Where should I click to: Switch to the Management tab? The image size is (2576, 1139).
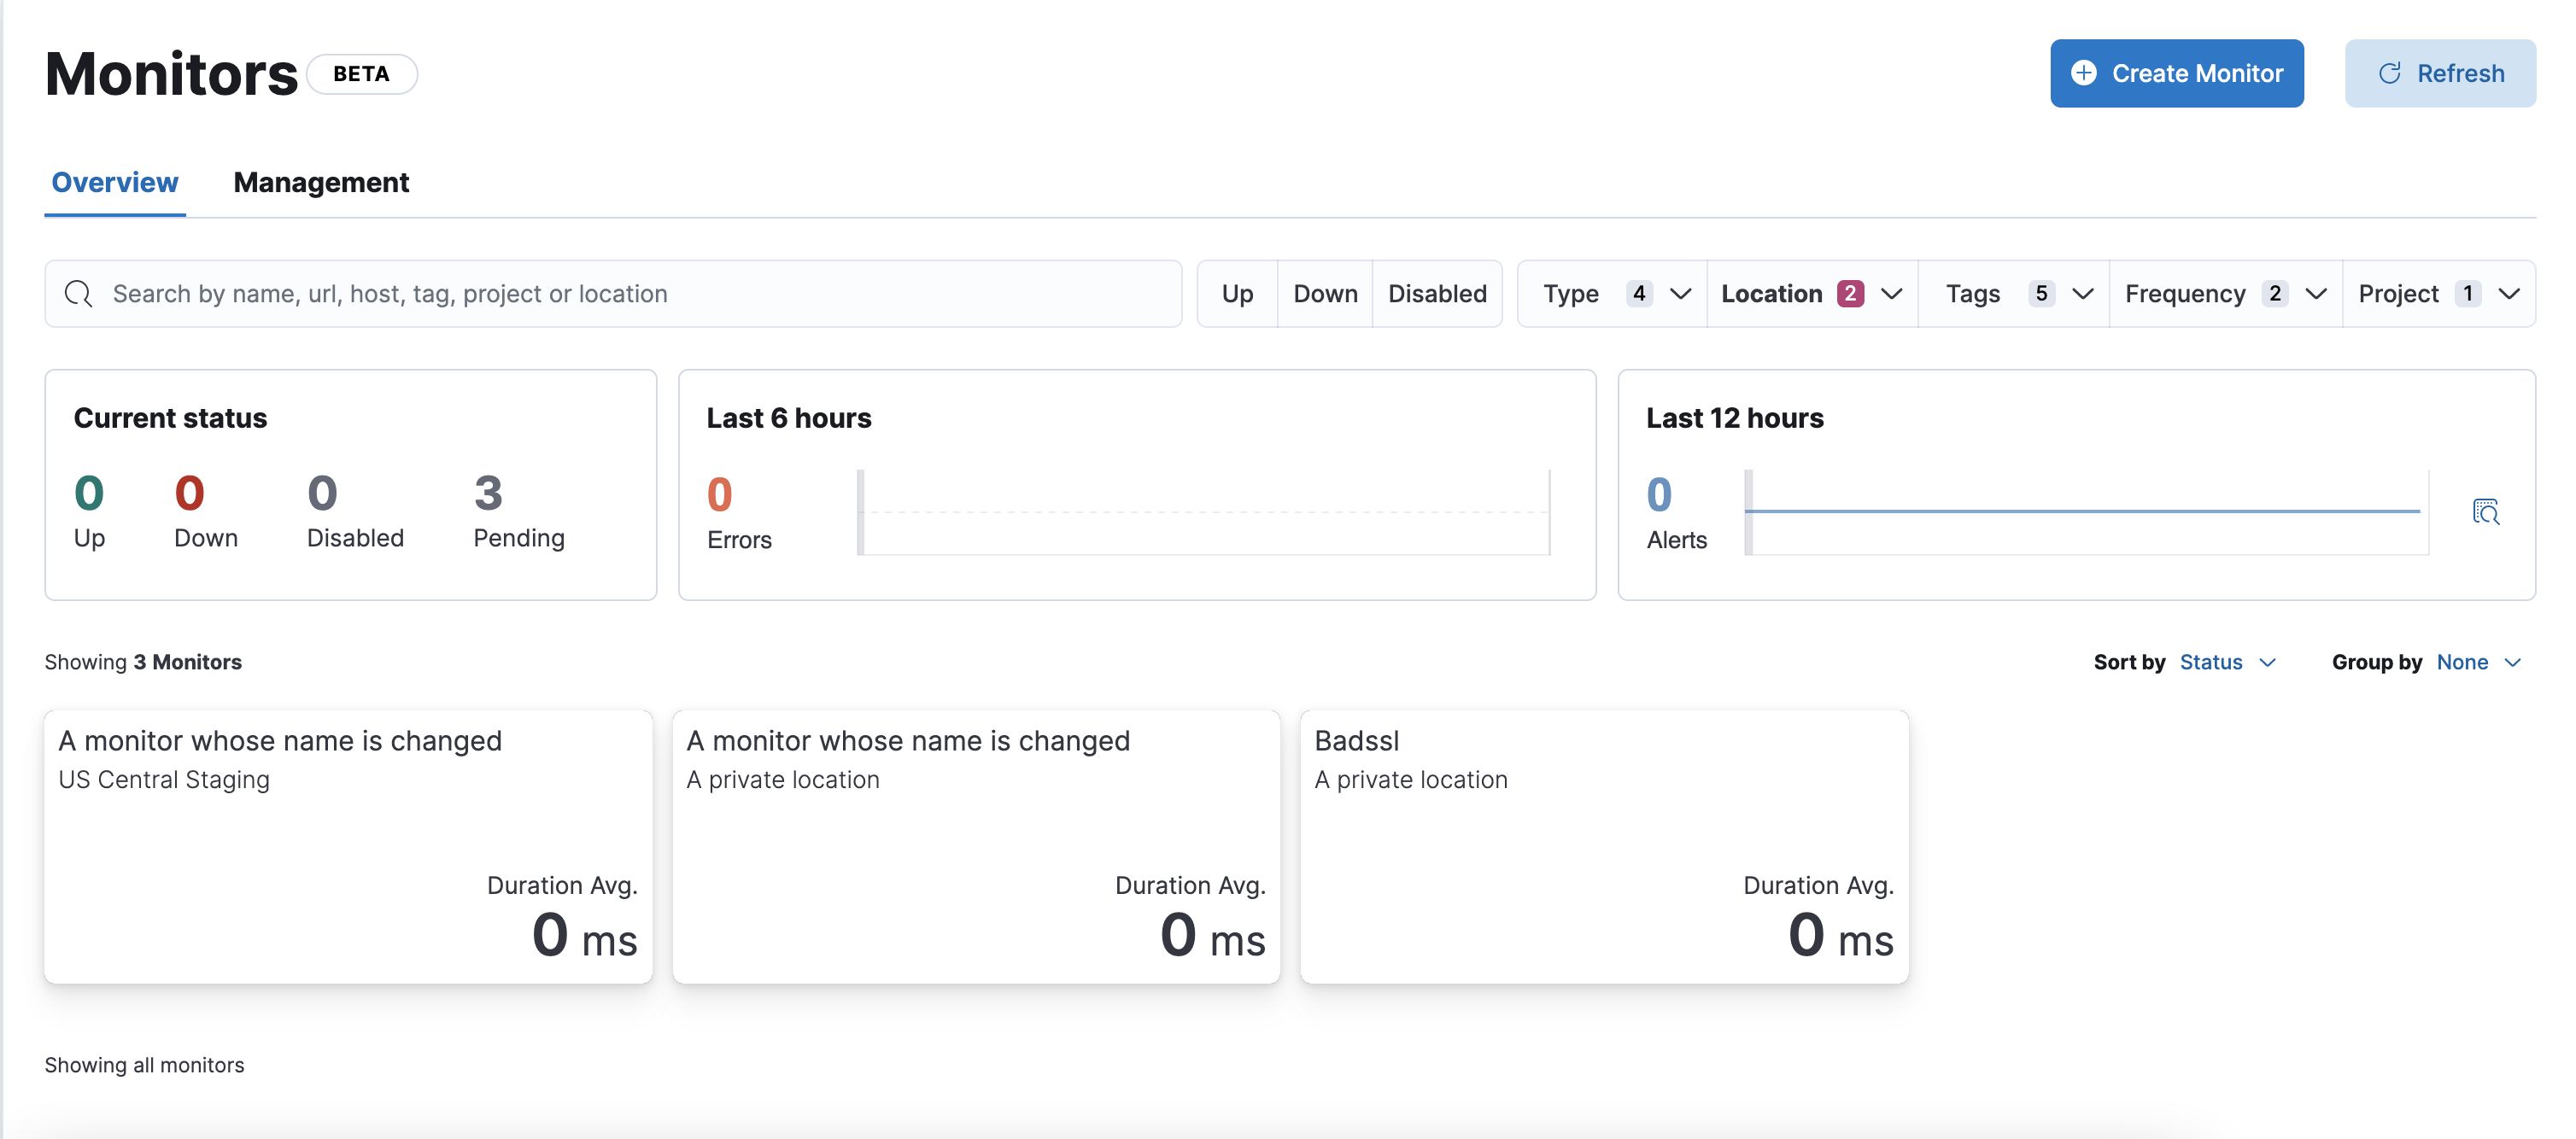click(321, 183)
